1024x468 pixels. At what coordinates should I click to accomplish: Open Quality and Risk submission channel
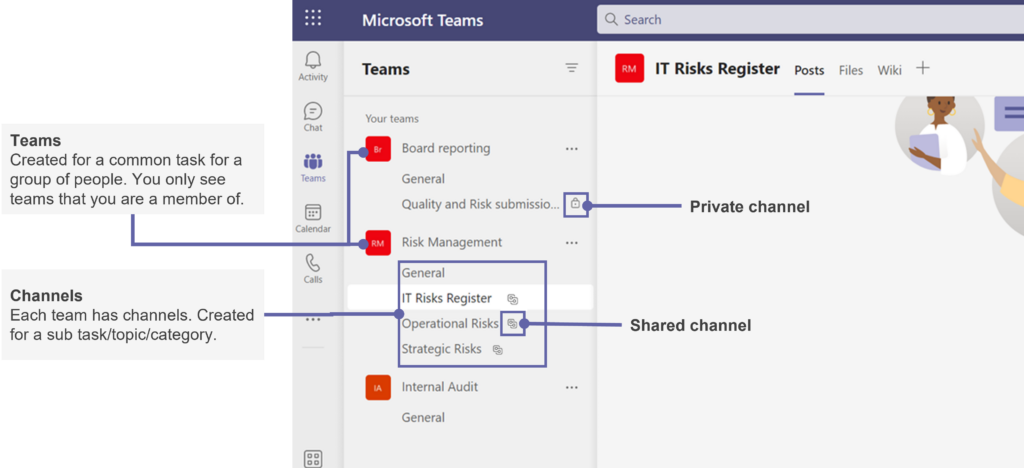tap(481, 204)
